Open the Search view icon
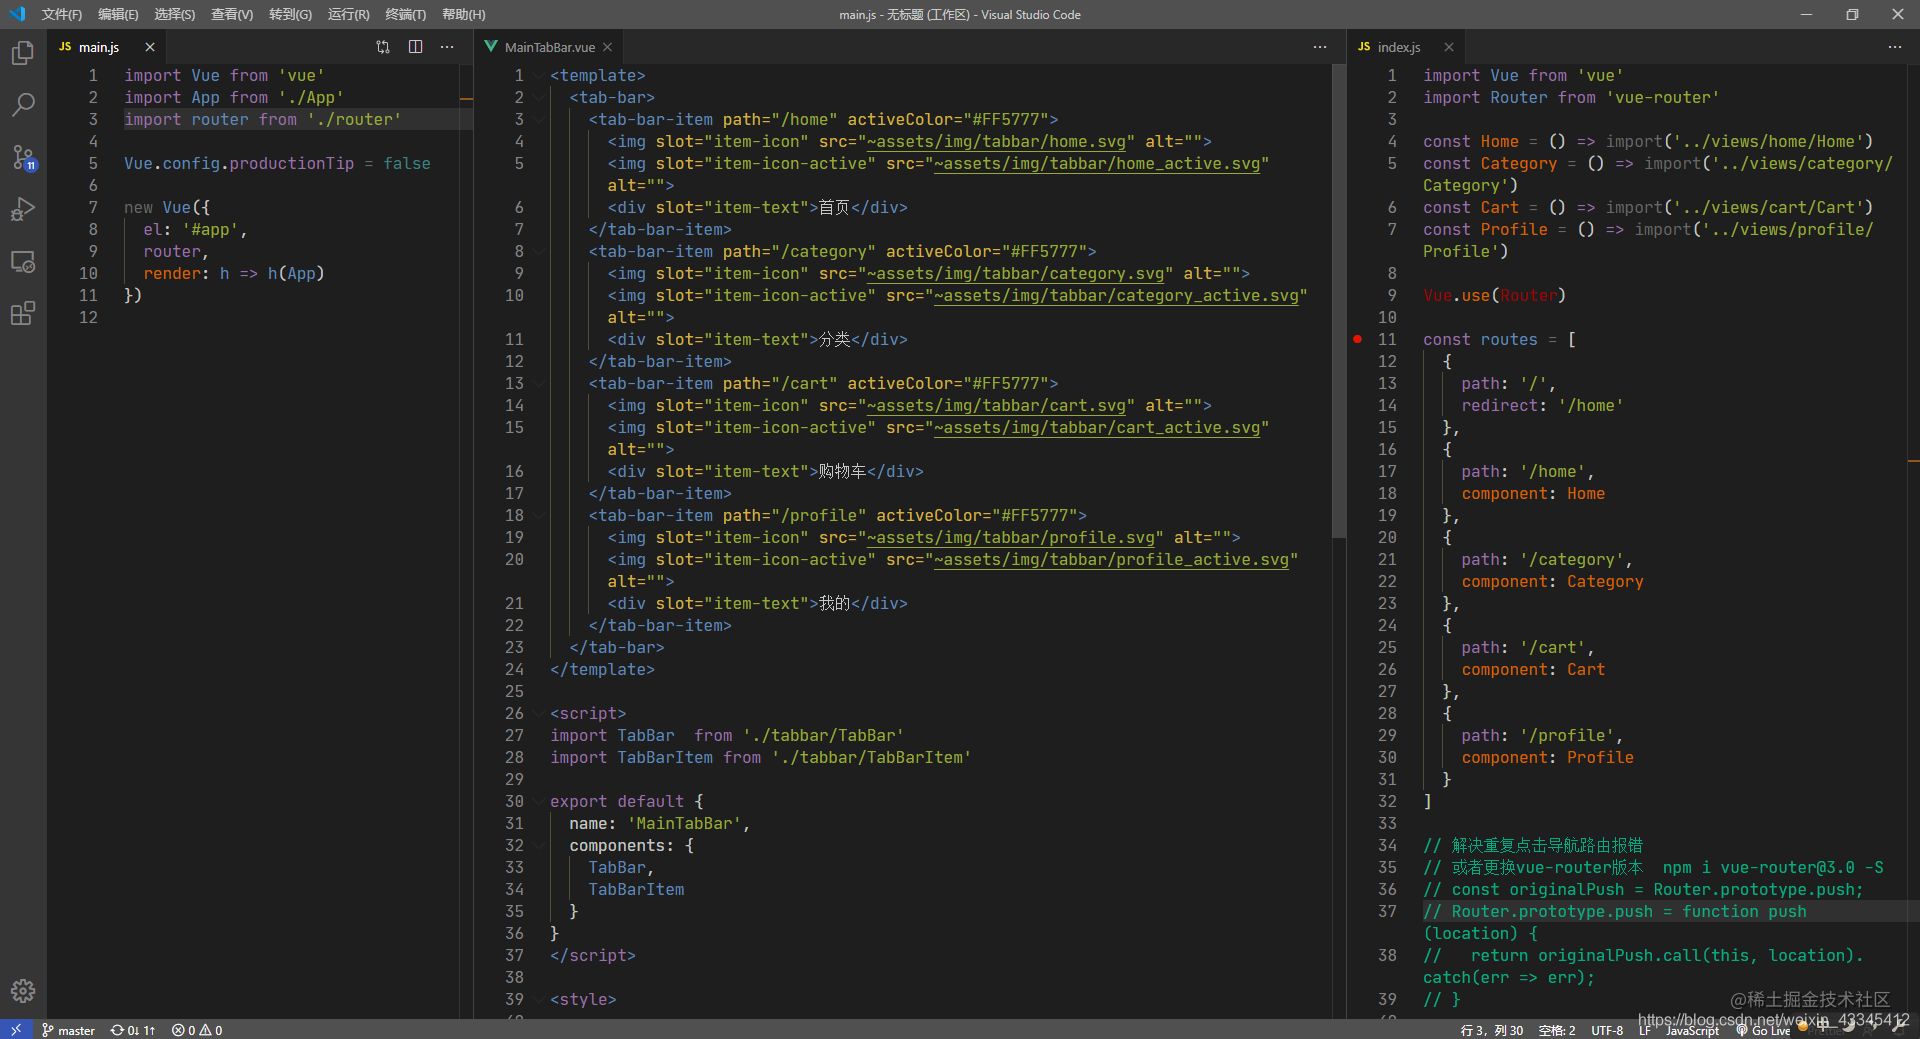Screen dimensions: 1920x1039 [x=23, y=104]
